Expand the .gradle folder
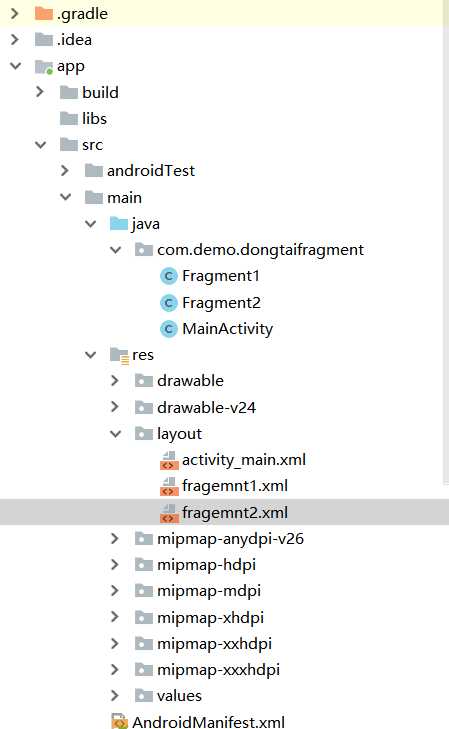Viewport: 449px width, 729px height. click(15, 13)
